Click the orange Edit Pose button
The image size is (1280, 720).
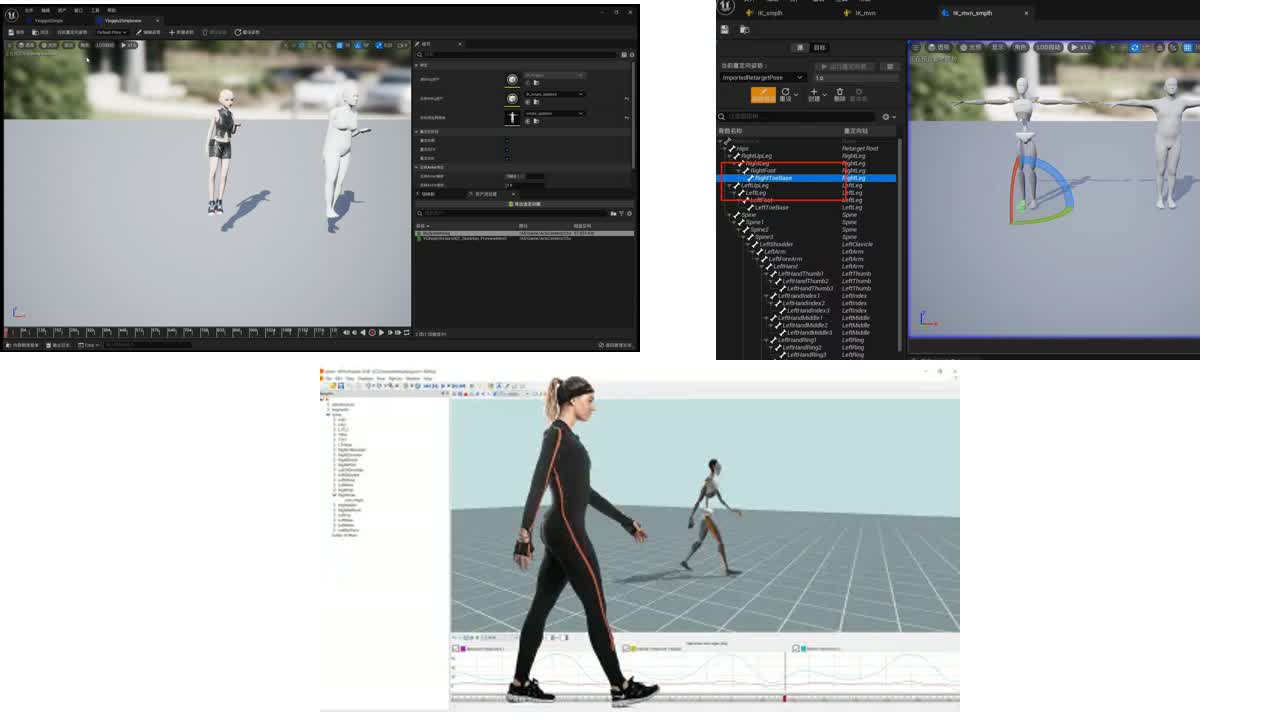click(763, 95)
